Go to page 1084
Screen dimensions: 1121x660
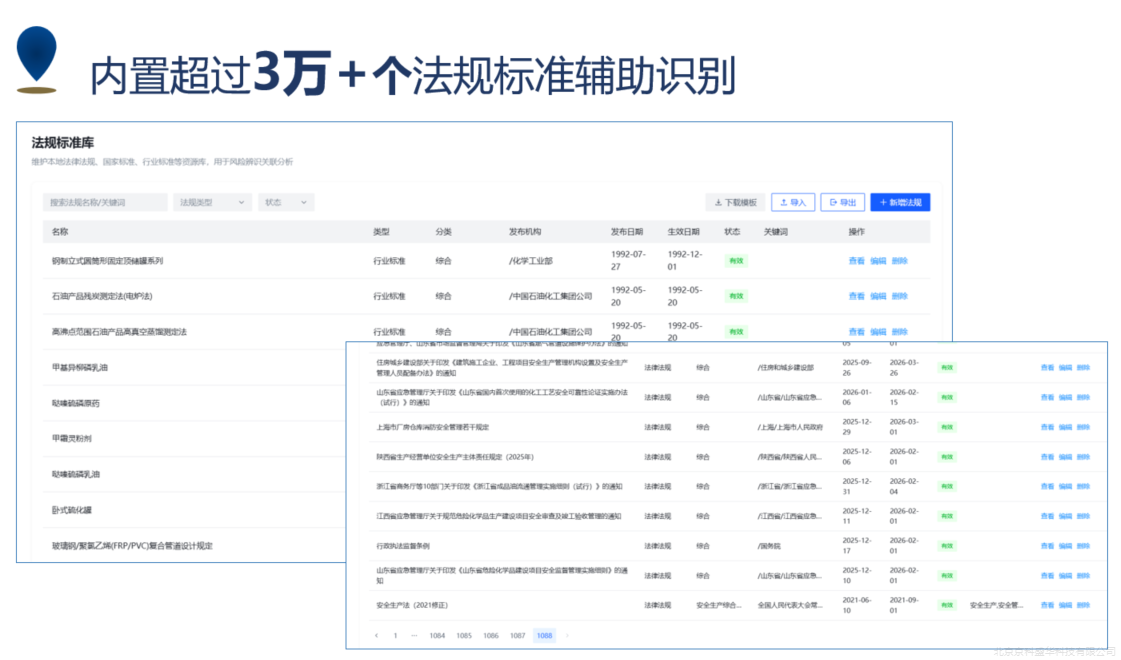438,635
